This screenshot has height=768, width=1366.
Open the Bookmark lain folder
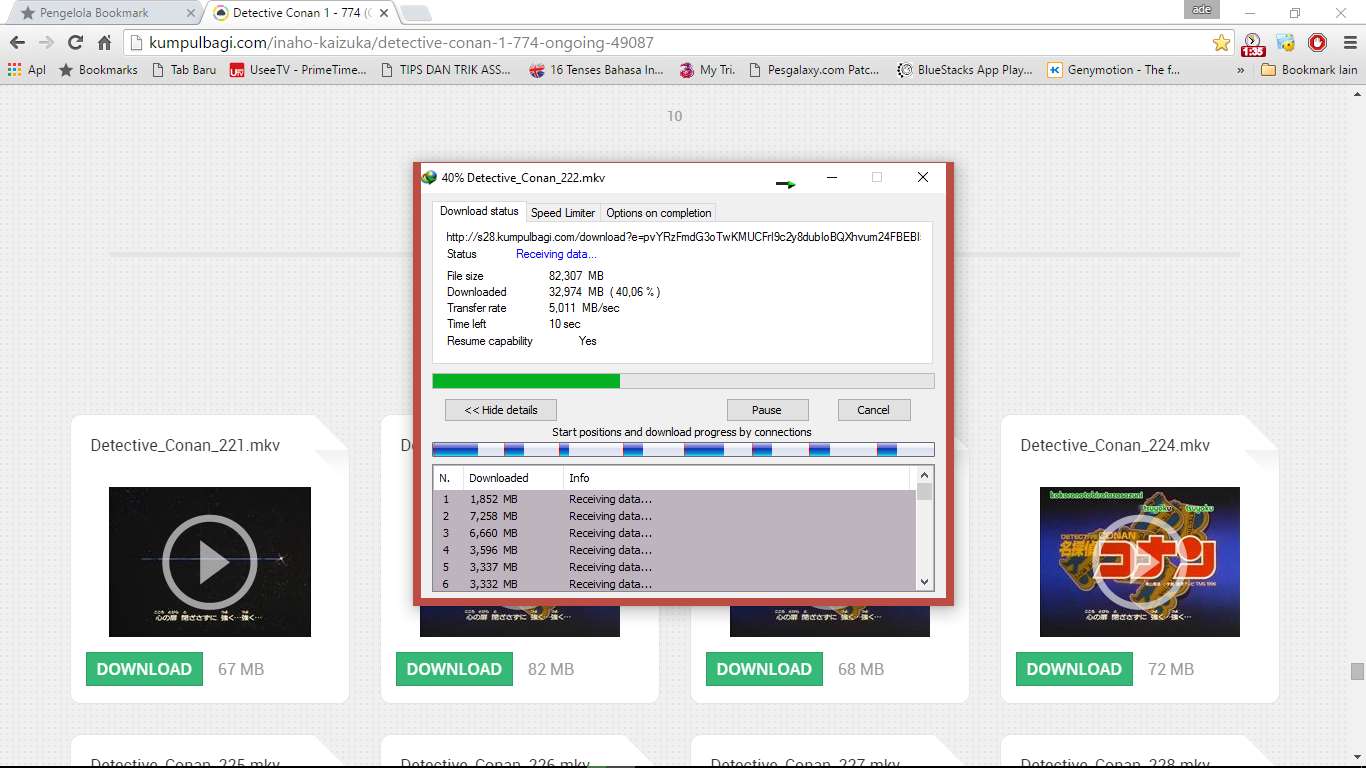(1309, 70)
